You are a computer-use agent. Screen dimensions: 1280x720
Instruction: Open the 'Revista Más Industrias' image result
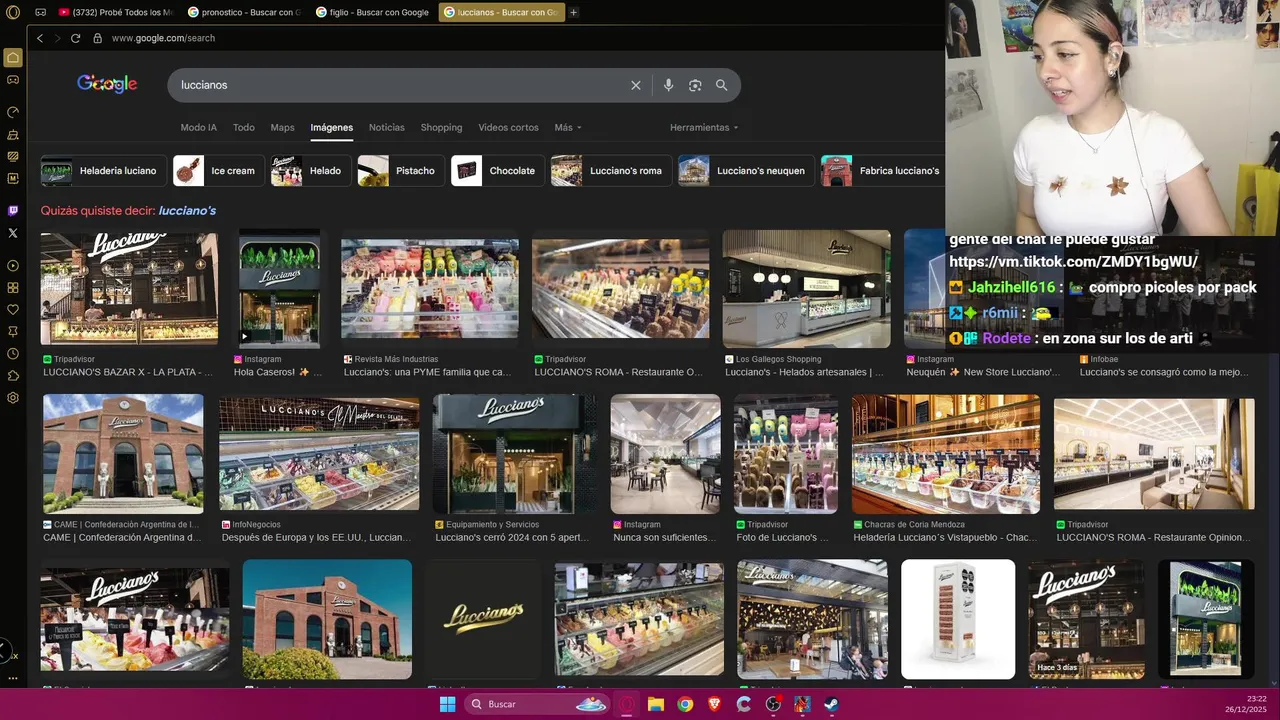click(430, 289)
